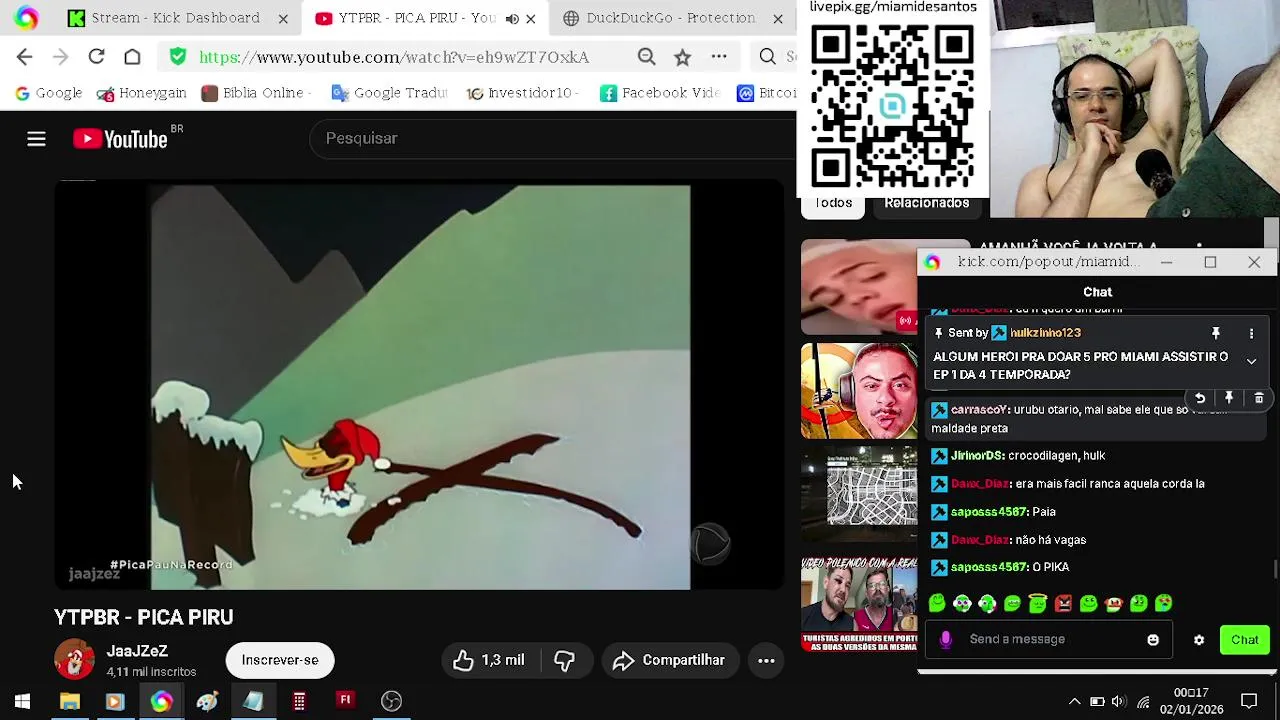Image resolution: width=1280 pixels, height=720 pixels.
Task: Open the Windows notification center icon
Action: click(1249, 701)
